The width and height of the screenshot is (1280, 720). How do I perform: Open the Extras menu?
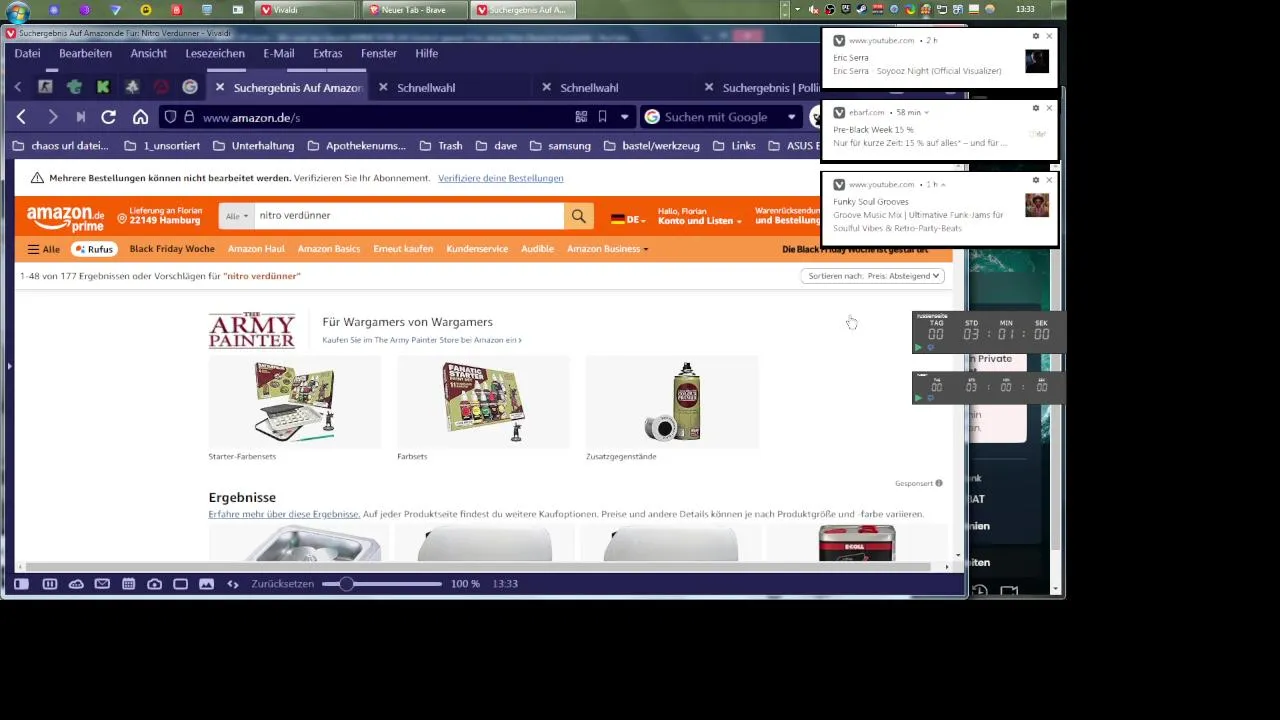pos(327,53)
